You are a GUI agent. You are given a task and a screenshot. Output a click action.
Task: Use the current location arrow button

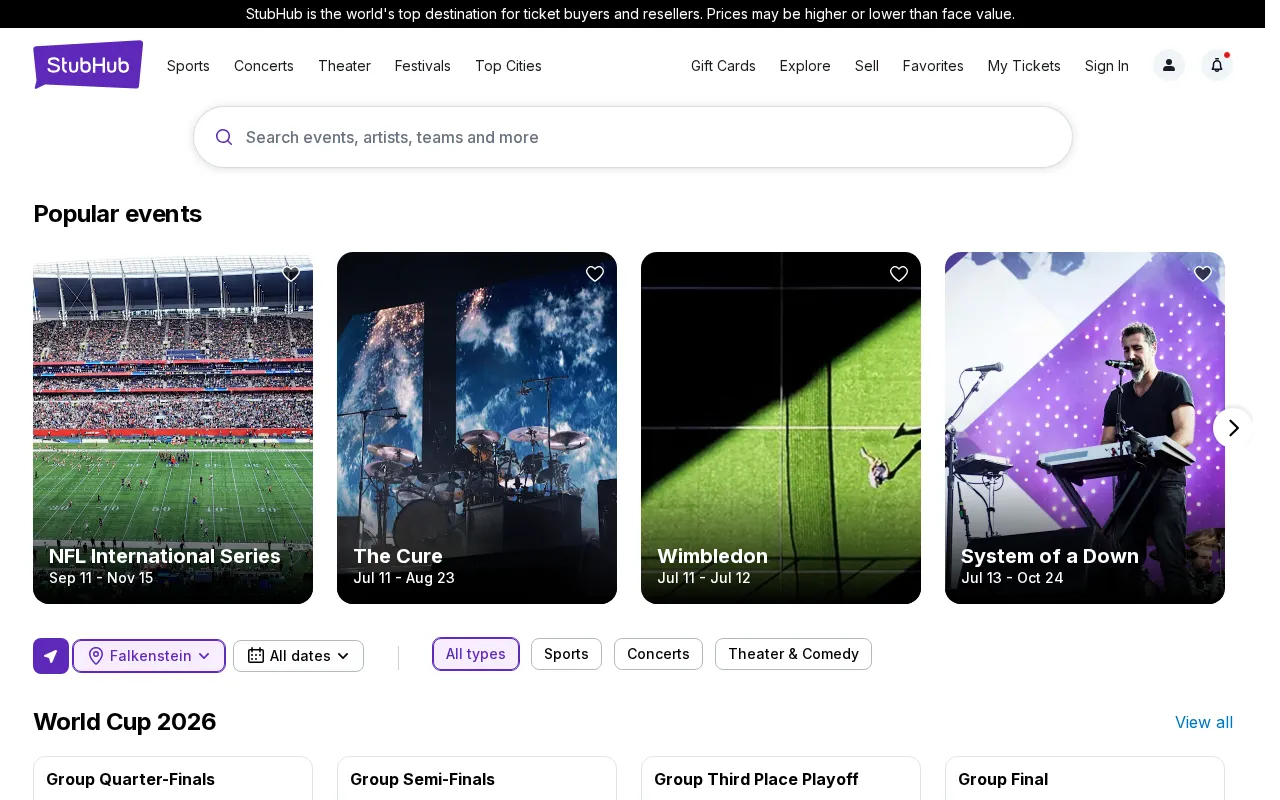pyautogui.click(x=51, y=656)
